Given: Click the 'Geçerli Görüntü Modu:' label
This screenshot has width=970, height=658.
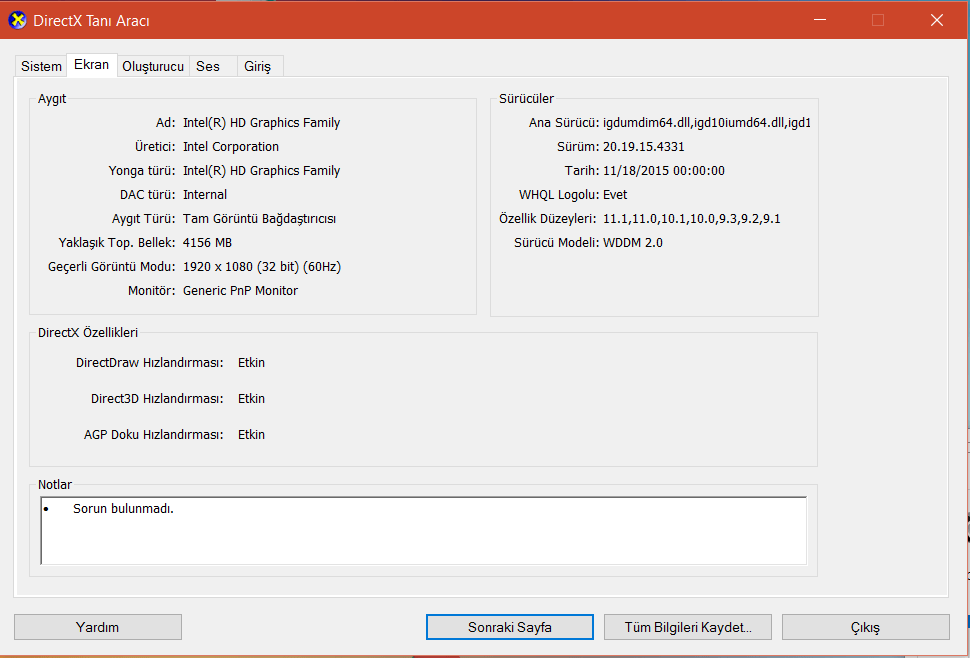Looking at the screenshot, I should 111,267.
